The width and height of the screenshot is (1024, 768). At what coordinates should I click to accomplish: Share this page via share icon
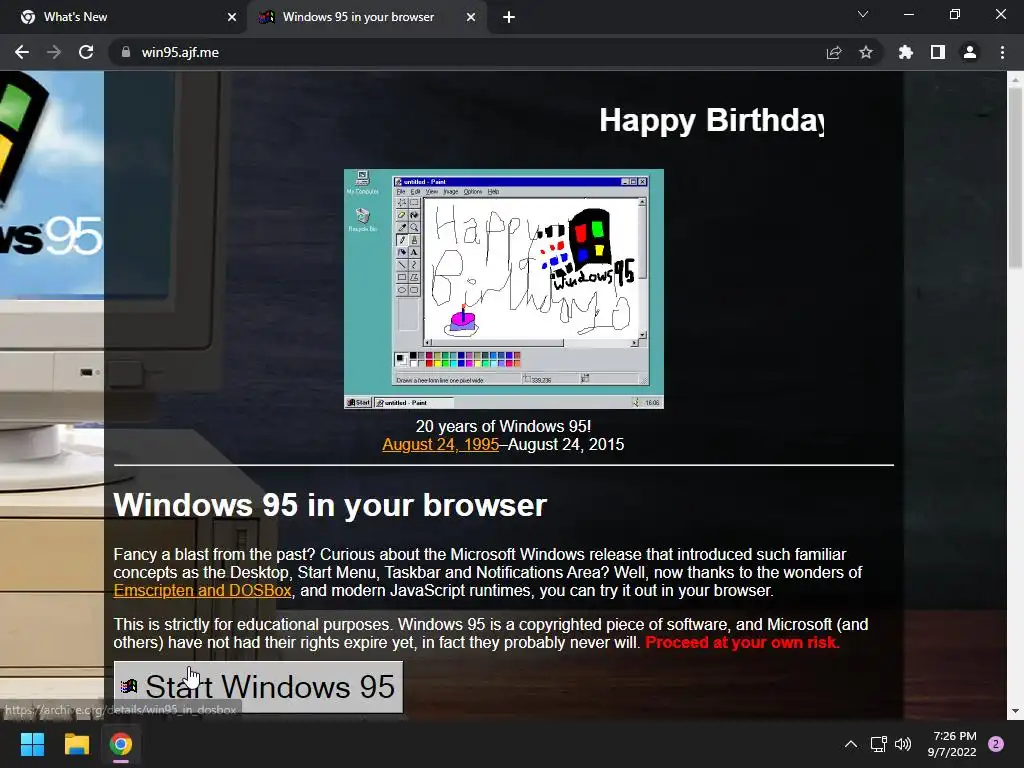(834, 52)
